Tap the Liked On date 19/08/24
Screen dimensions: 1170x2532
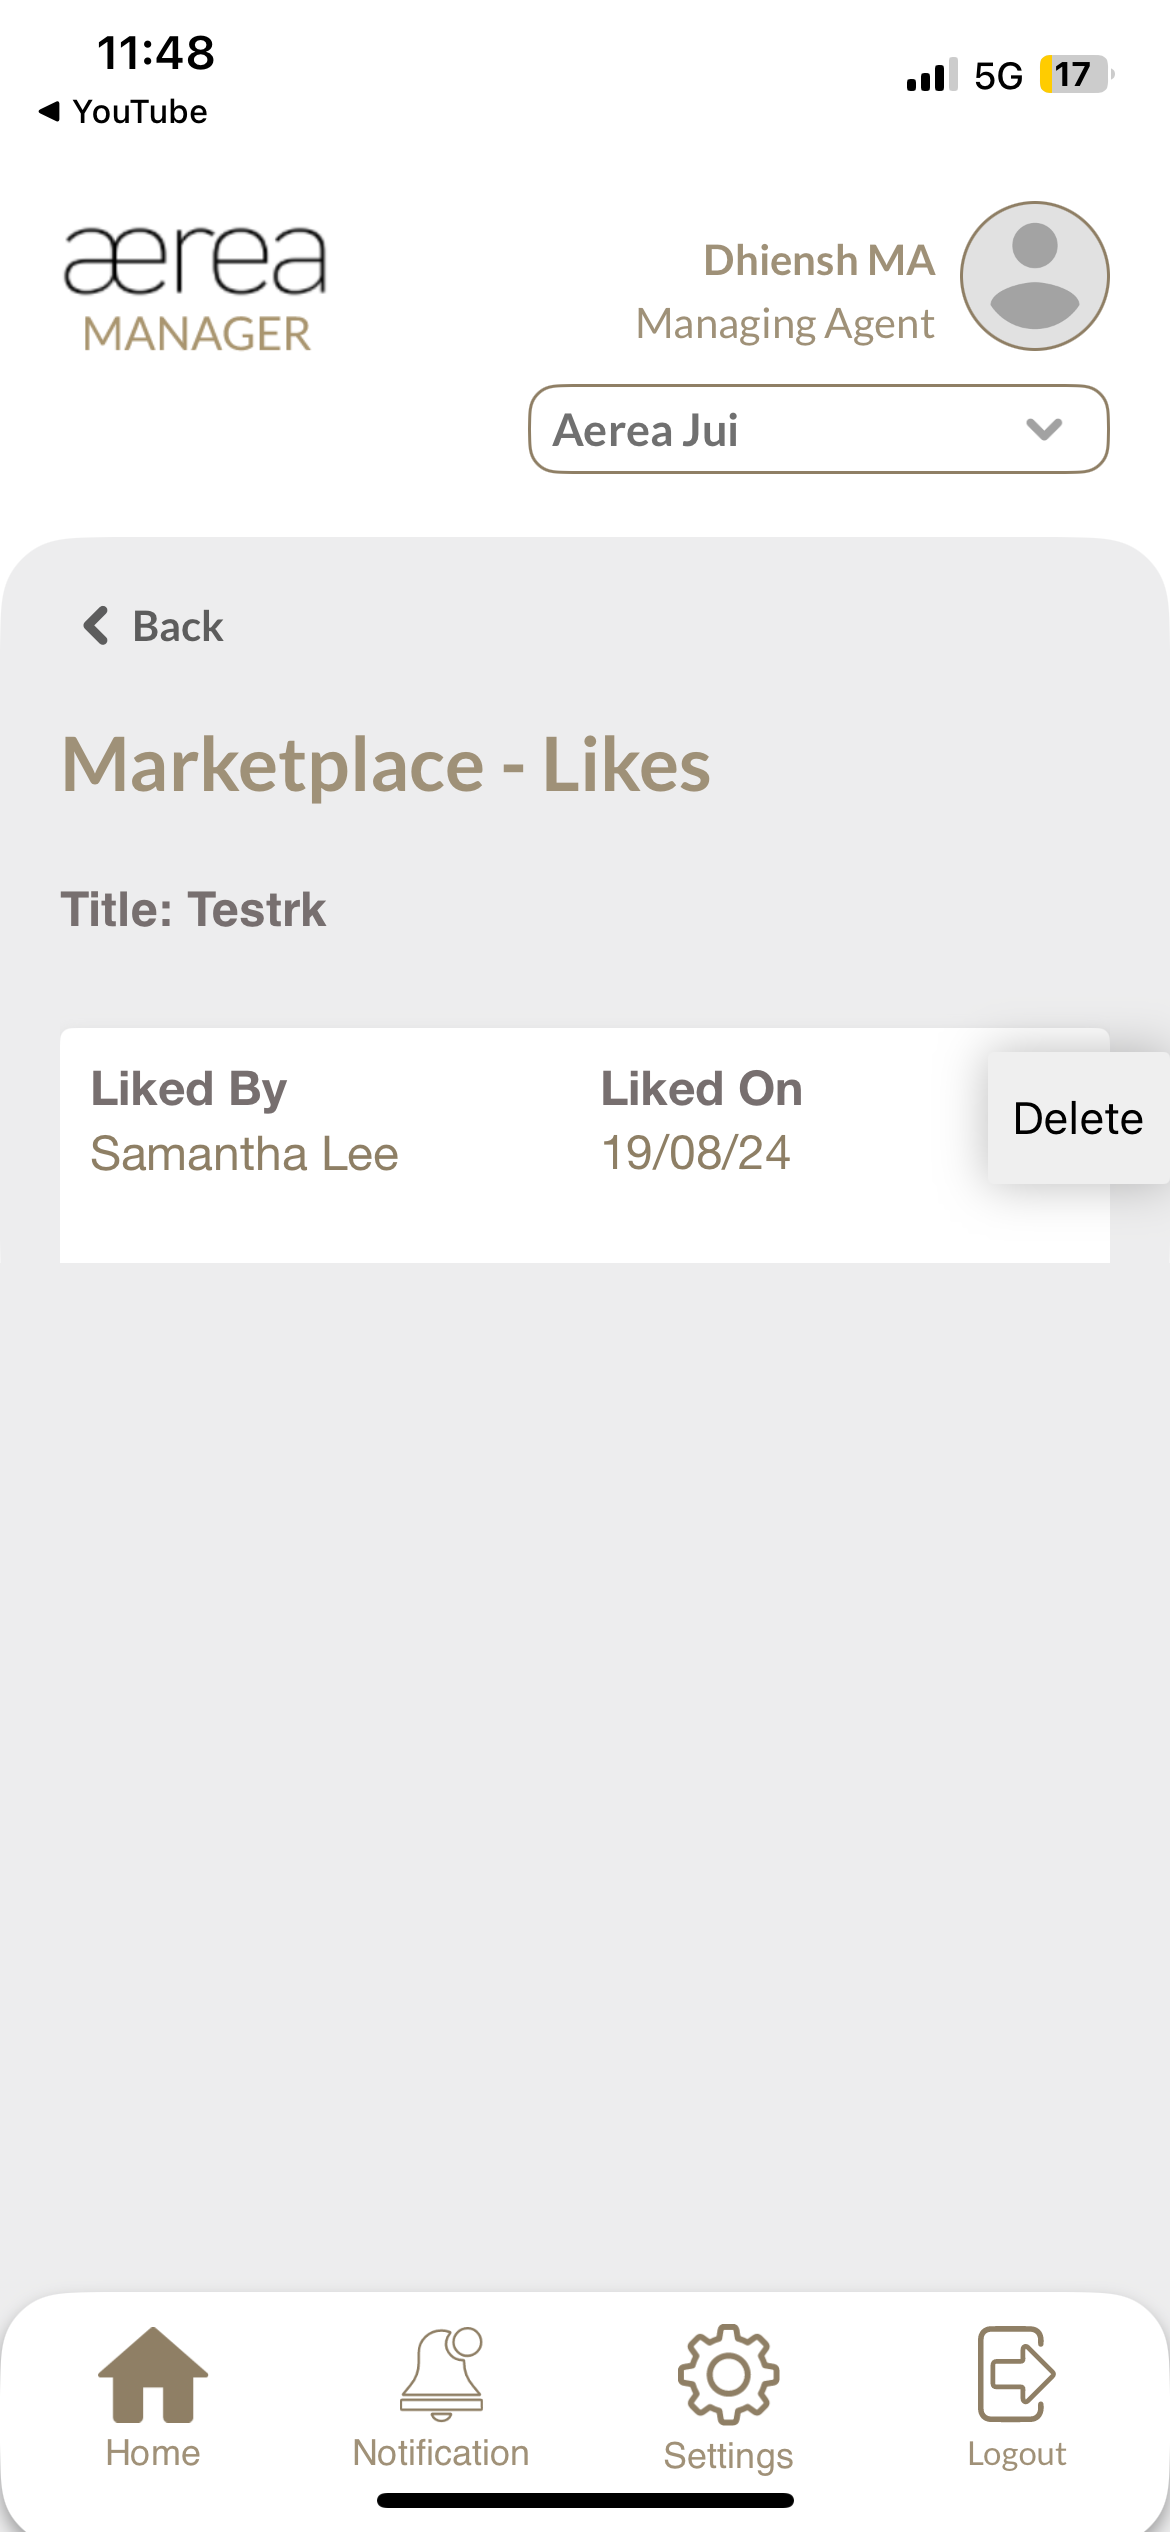click(696, 1153)
